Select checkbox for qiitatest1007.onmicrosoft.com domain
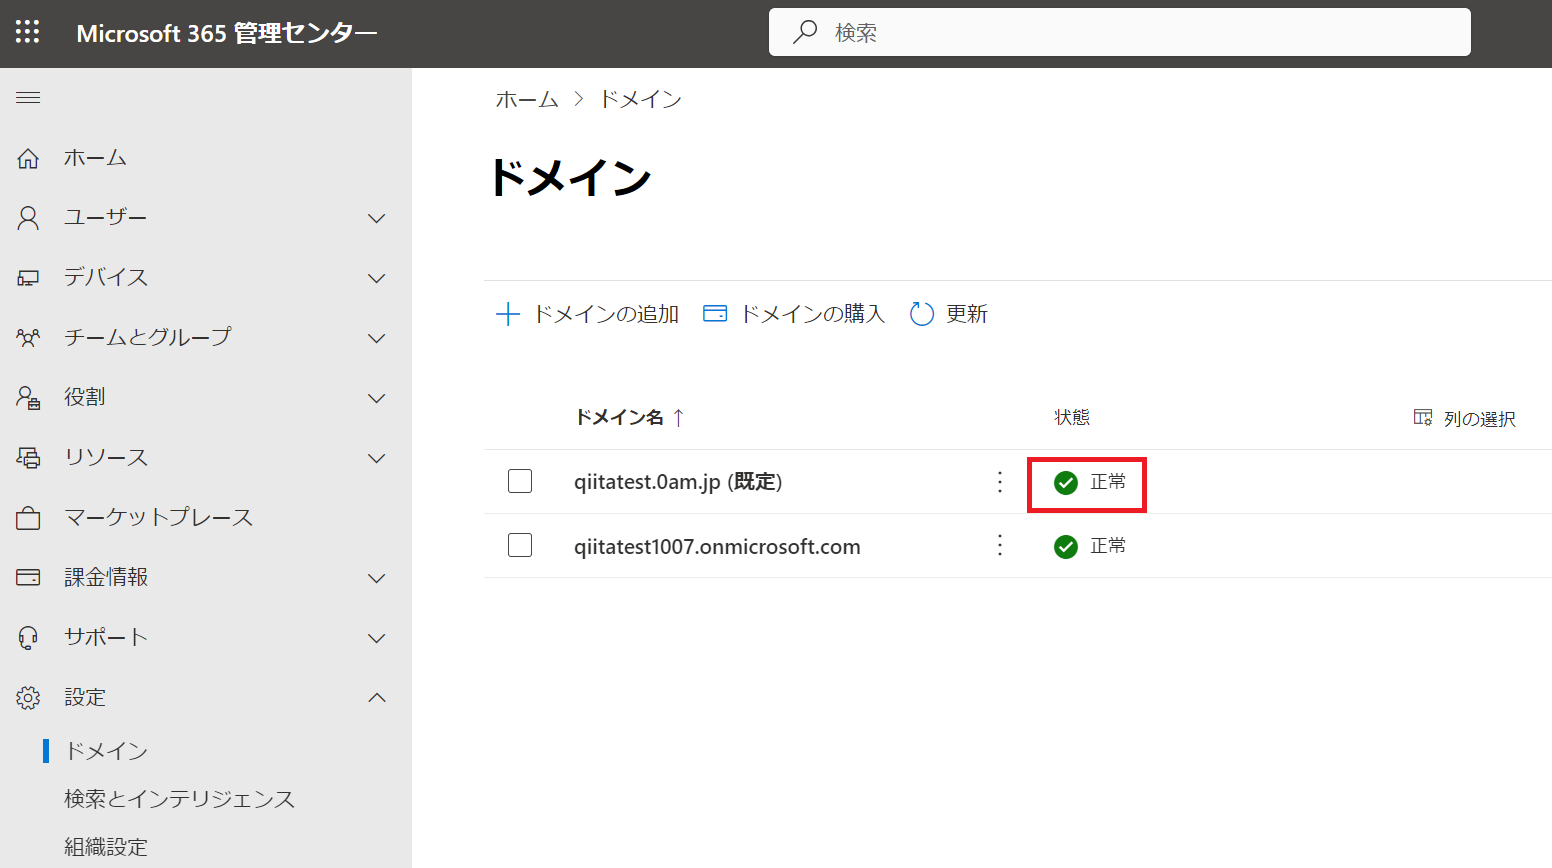 pos(520,546)
